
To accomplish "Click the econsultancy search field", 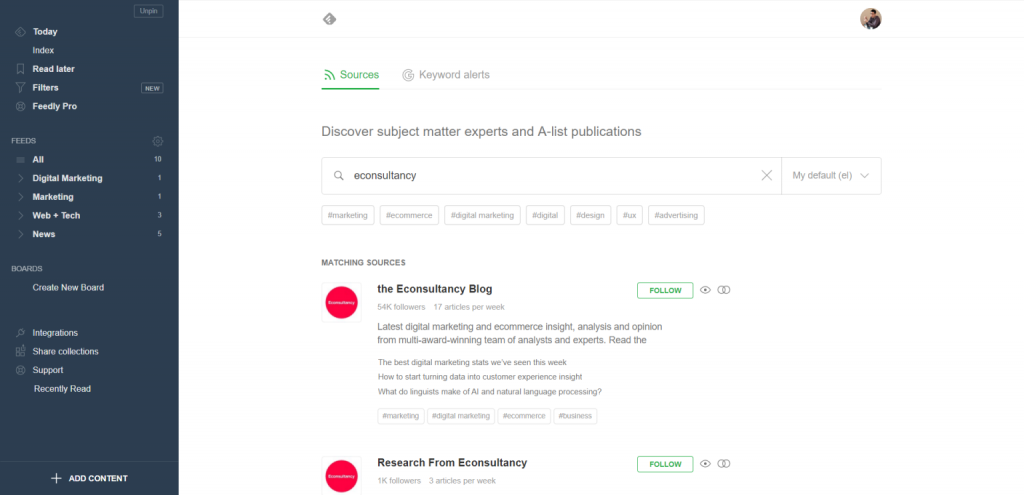I will [550, 175].
